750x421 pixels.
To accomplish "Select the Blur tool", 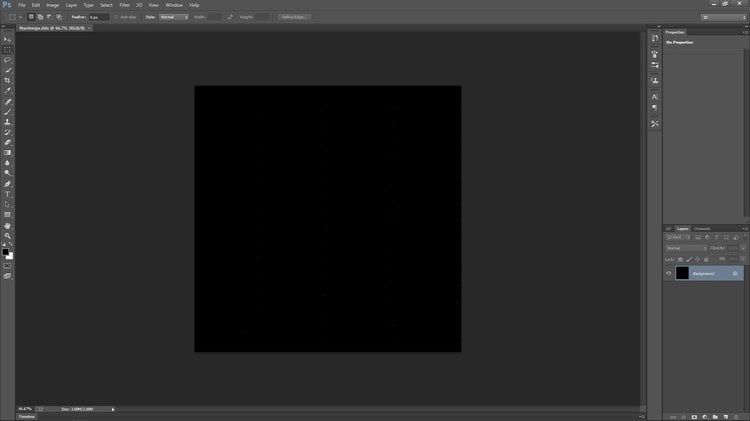I will tap(7, 163).
